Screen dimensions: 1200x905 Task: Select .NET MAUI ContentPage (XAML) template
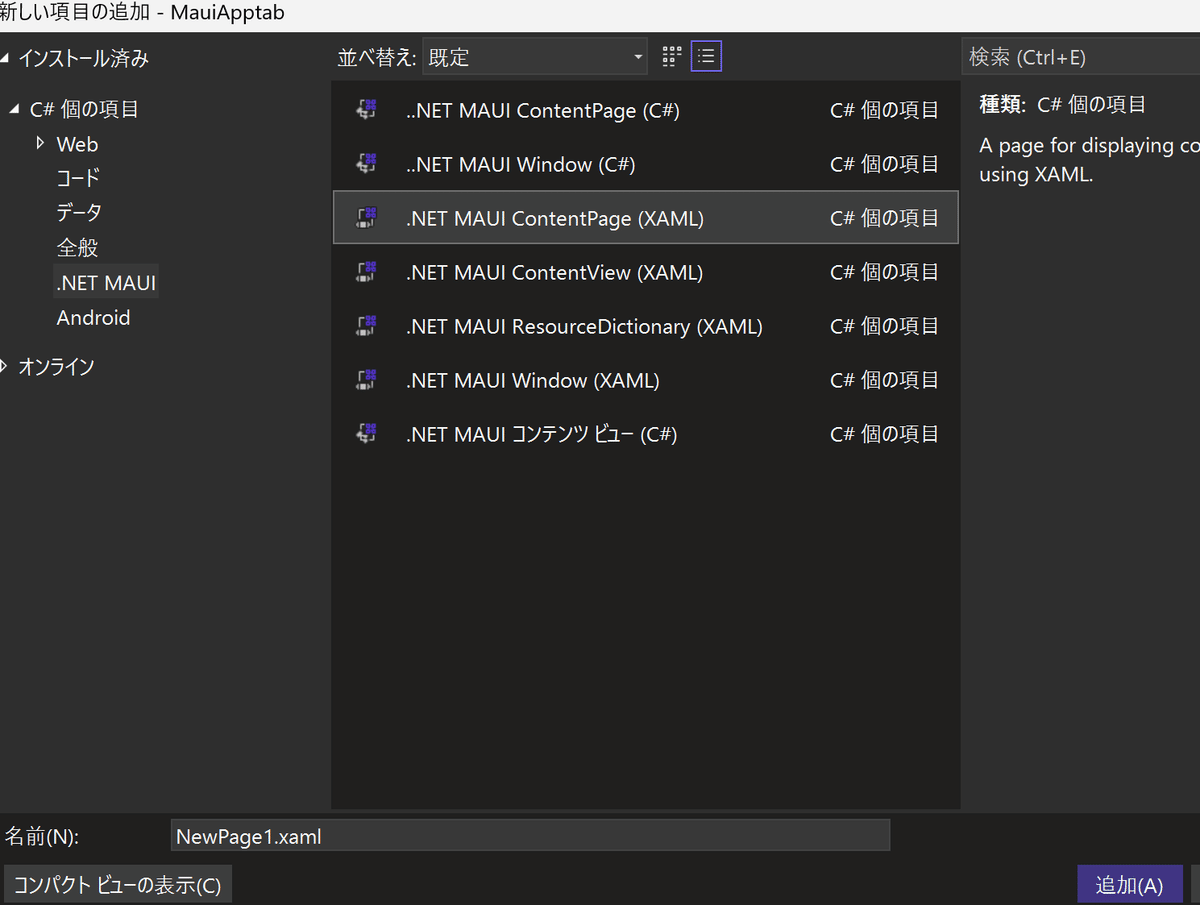coord(645,218)
